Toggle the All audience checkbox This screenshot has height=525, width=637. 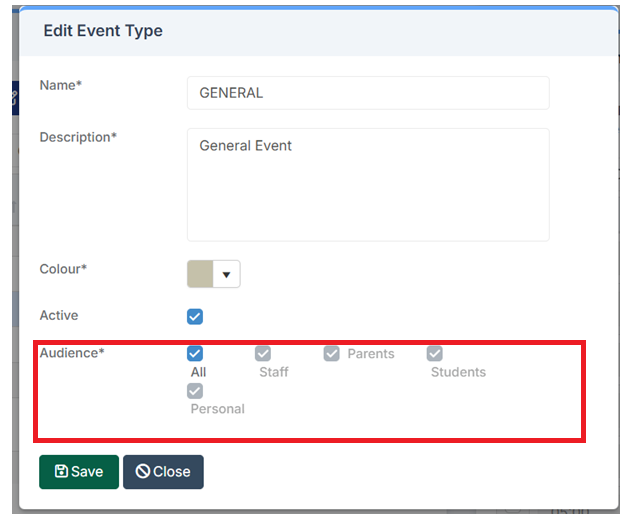tap(195, 353)
